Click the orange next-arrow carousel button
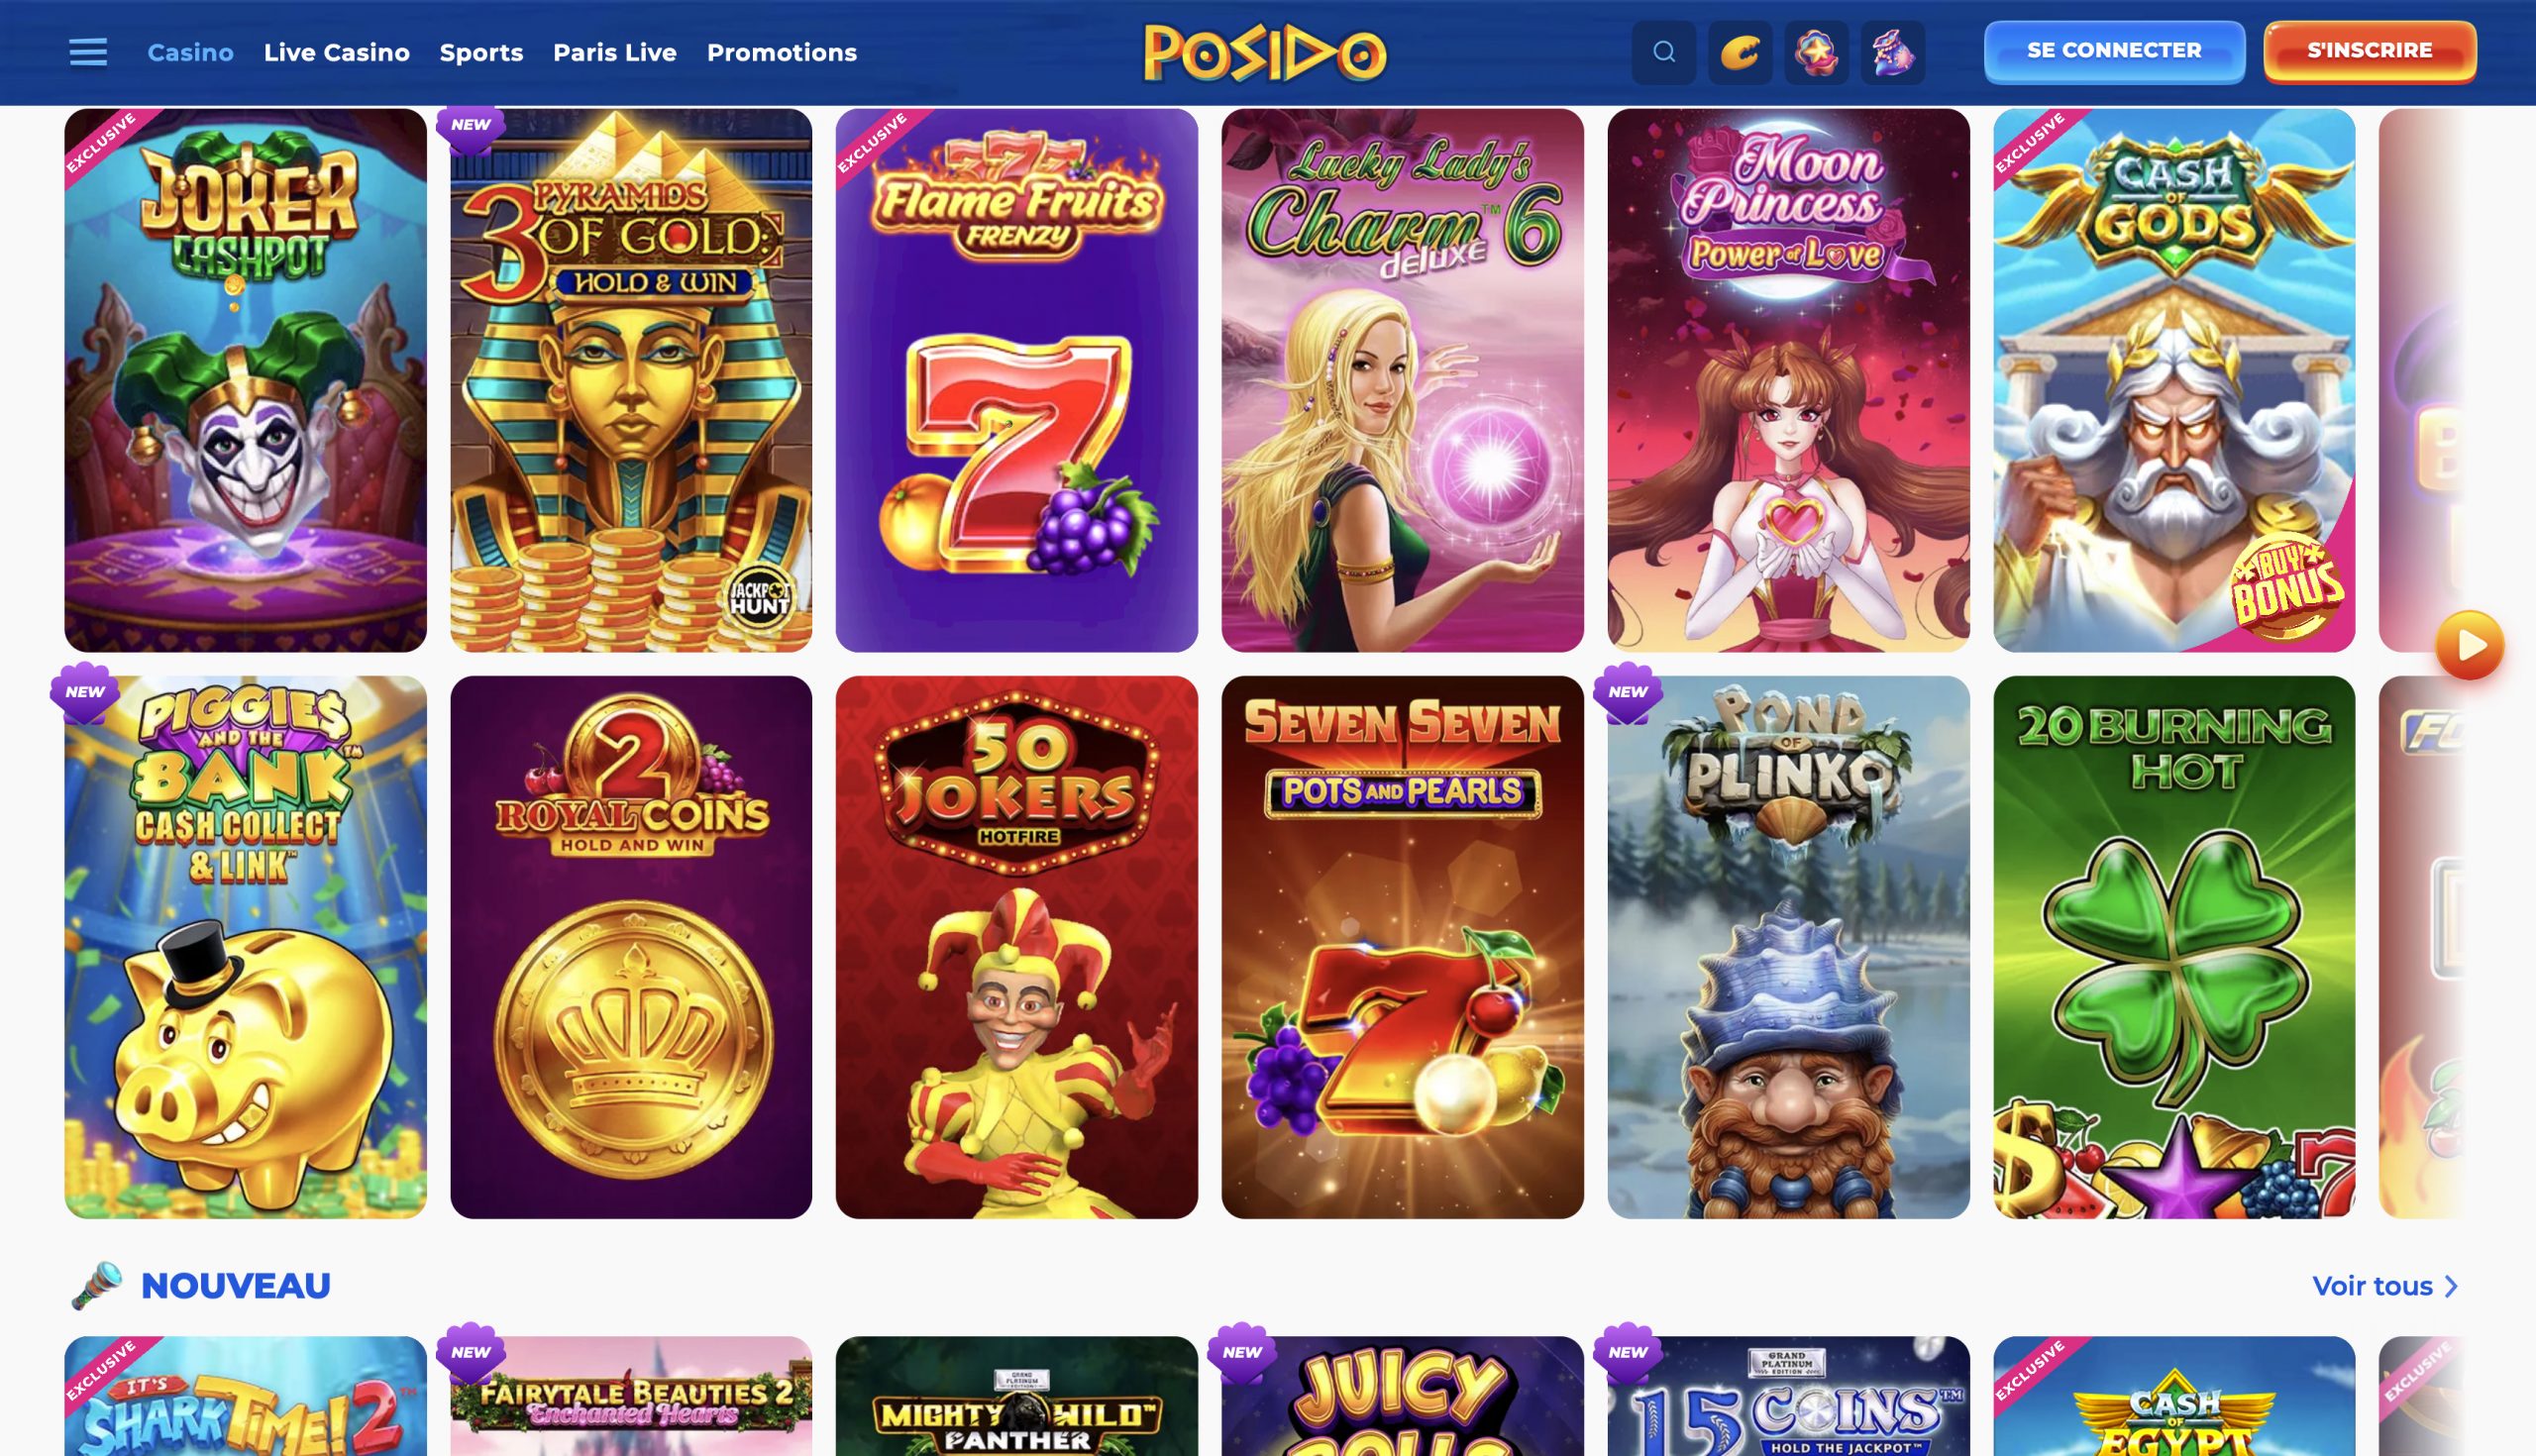This screenshot has width=2536, height=1456. 2469,645
